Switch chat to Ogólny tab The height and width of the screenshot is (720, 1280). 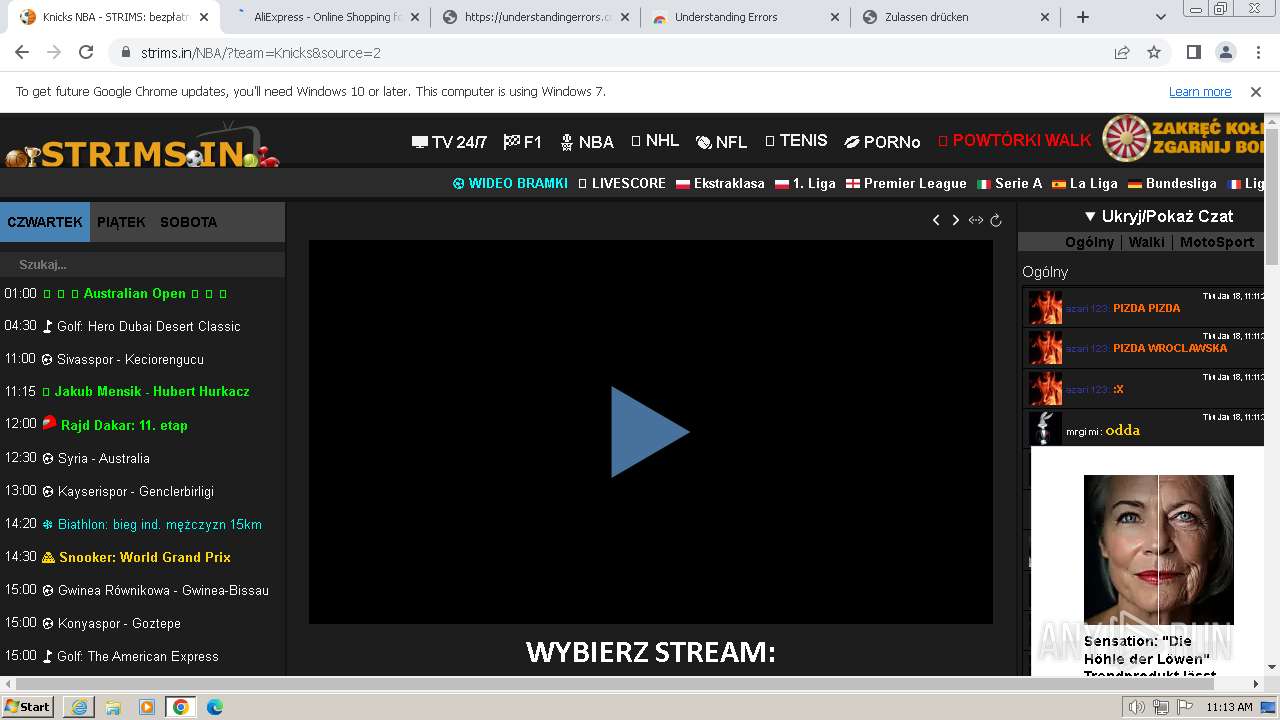pyautogui.click(x=1089, y=242)
